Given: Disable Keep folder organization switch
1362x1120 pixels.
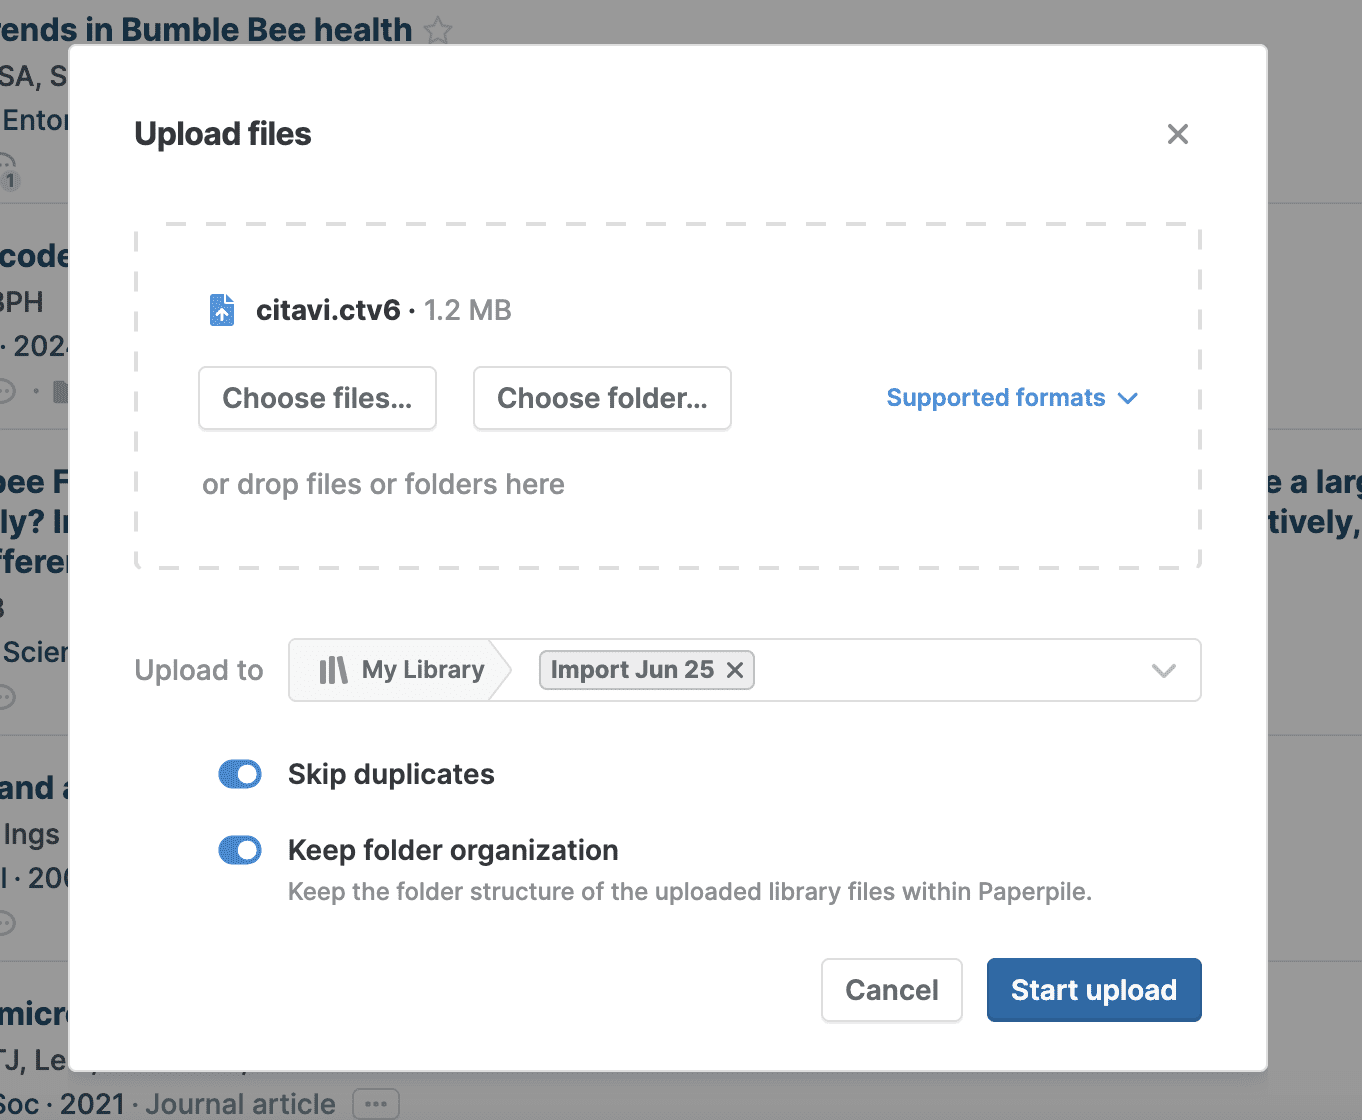Looking at the screenshot, I should point(240,850).
